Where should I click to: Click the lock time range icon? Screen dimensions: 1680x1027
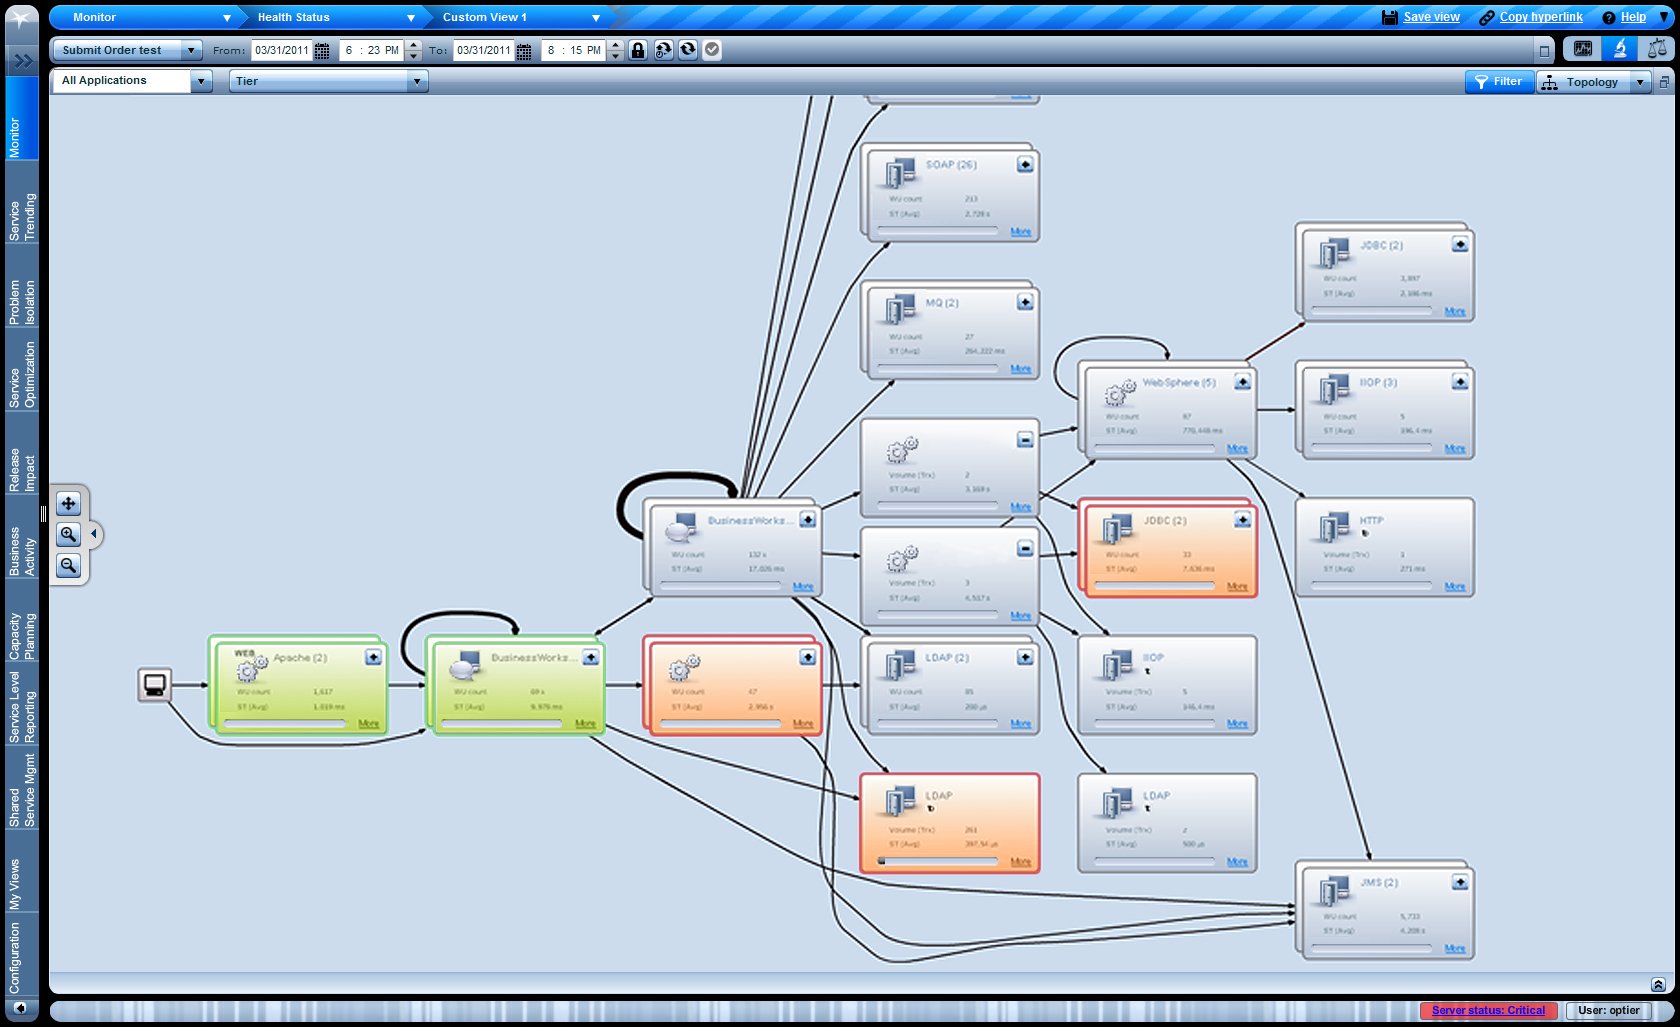pos(638,50)
